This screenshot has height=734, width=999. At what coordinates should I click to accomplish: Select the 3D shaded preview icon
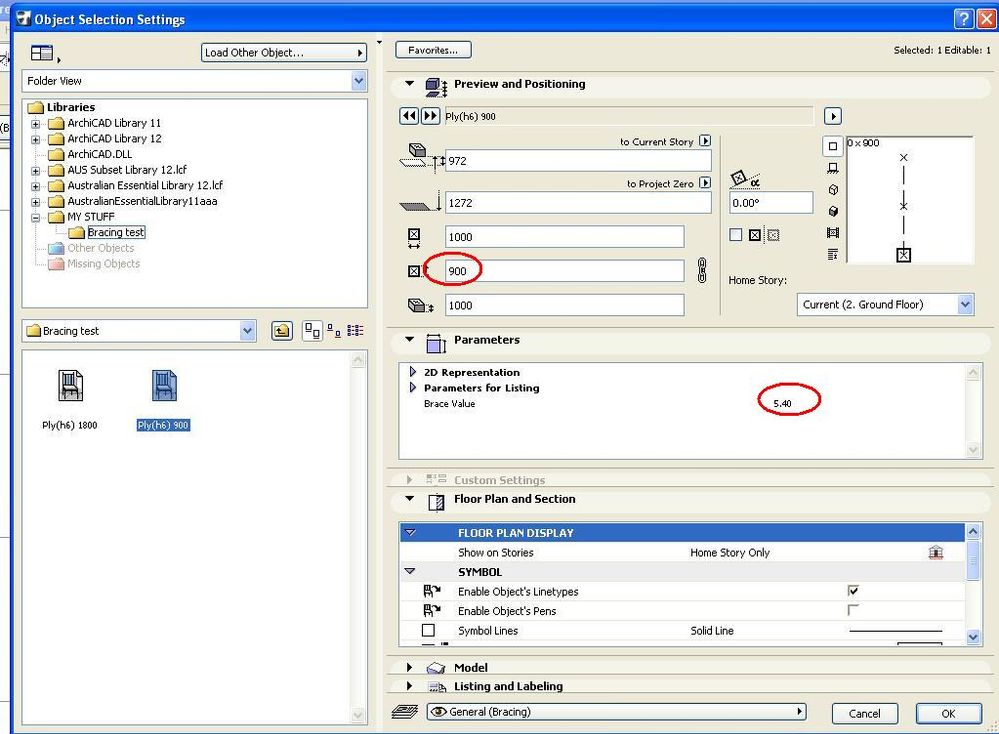(x=833, y=212)
